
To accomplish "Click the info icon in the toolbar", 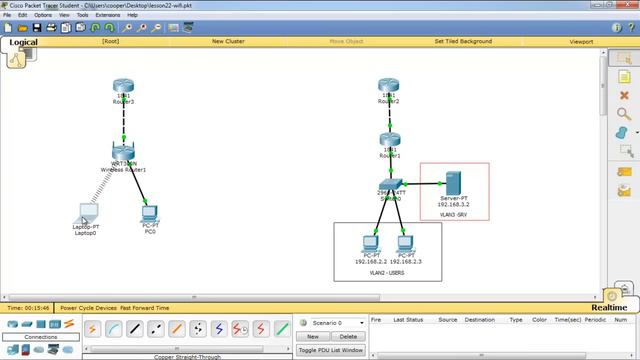I will (x=616, y=28).
